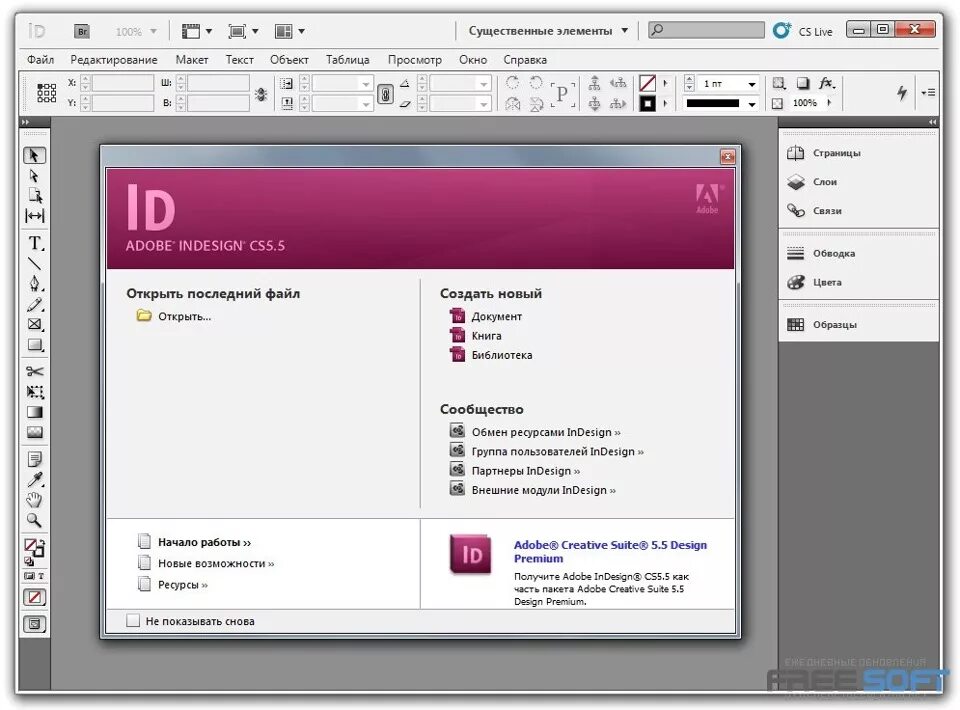Expand Существенные элементы workspace switcher
960x710 pixels.
click(x=548, y=31)
